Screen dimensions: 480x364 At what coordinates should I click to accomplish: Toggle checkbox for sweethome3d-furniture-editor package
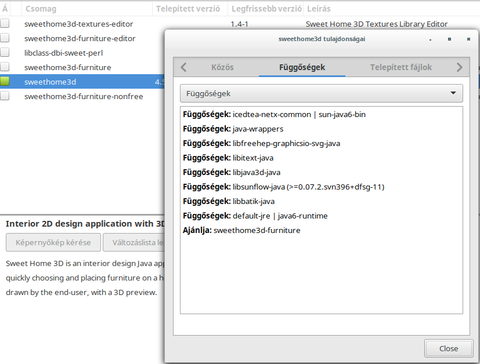(x=5, y=38)
